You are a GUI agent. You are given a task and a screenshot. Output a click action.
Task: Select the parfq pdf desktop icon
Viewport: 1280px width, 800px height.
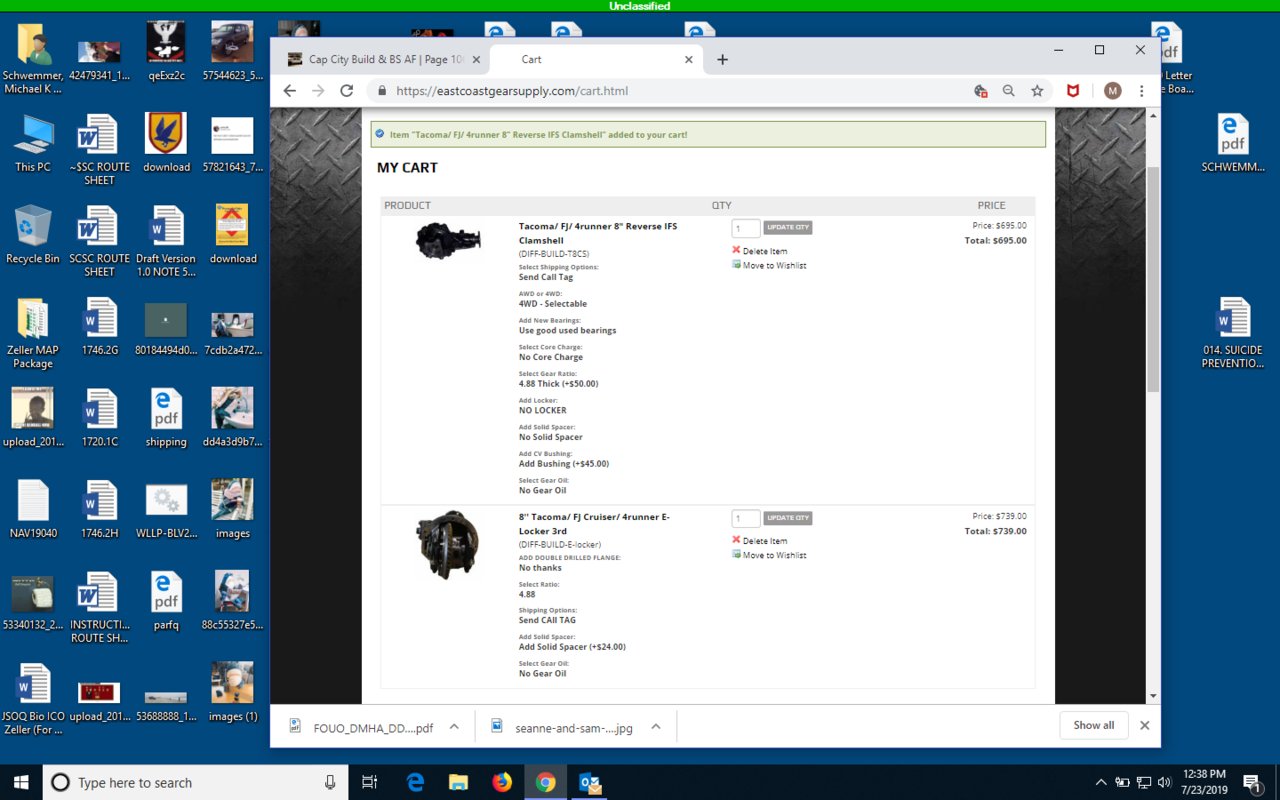coord(166,601)
